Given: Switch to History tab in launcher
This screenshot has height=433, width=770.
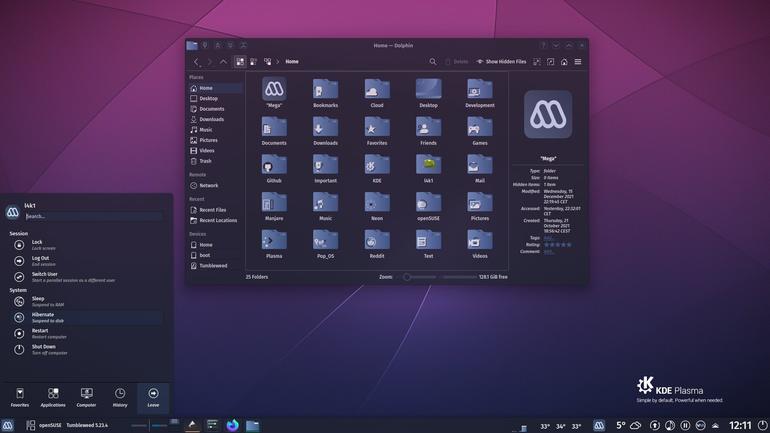Looking at the screenshot, I should pyautogui.click(x=120, y=398).
